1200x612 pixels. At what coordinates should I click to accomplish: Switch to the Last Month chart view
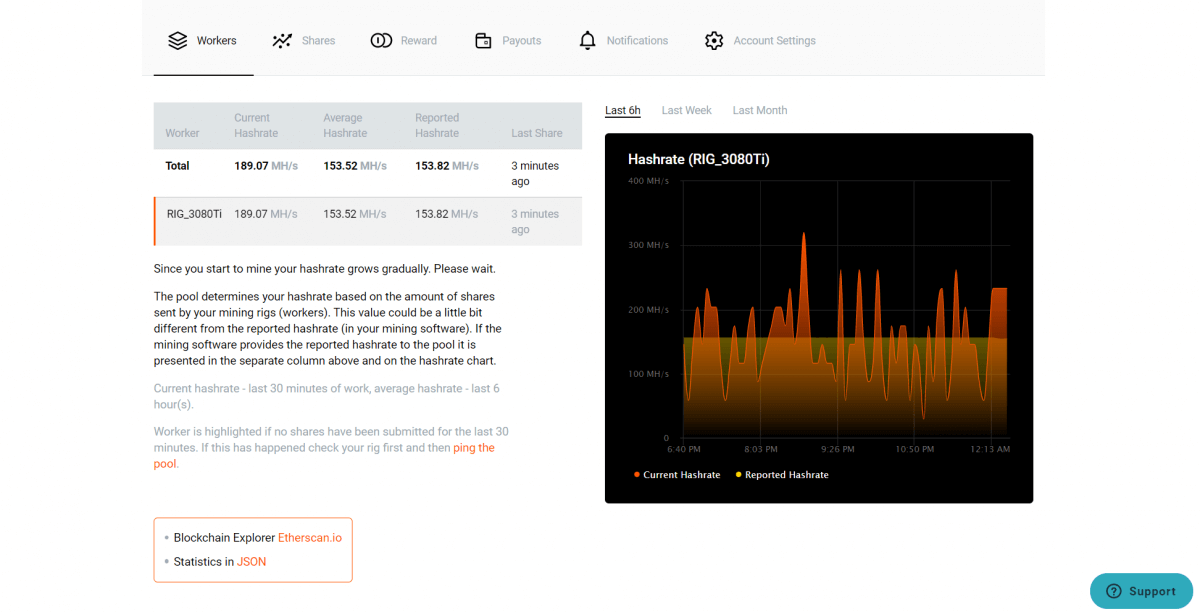(759, 110)
